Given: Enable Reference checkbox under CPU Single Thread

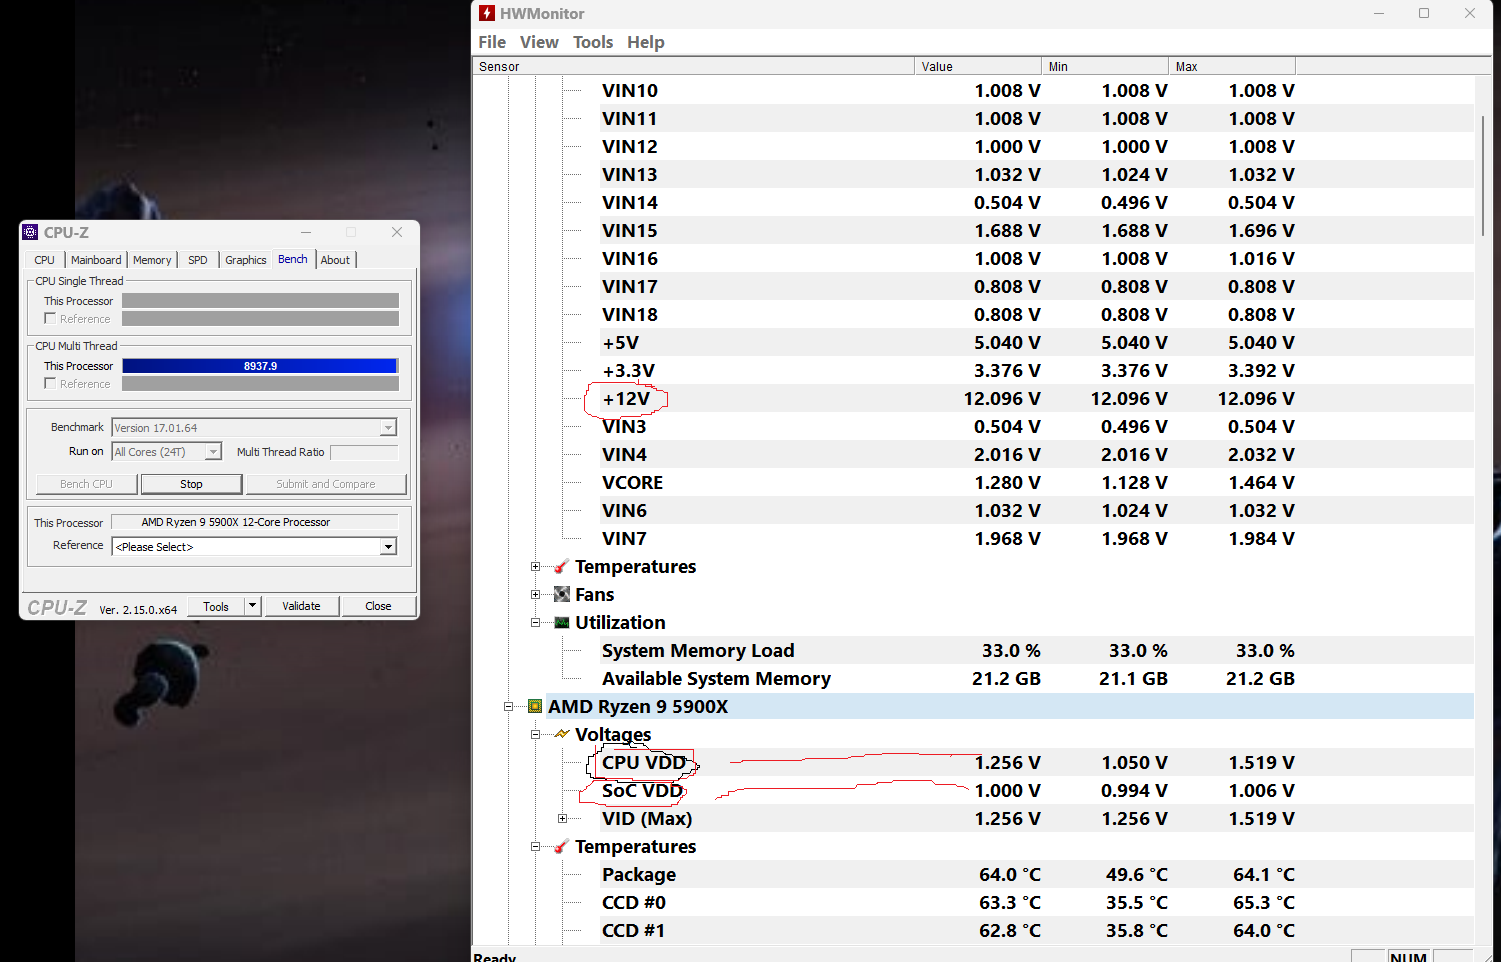Looking at the screenshot, I should coord(50,319).
